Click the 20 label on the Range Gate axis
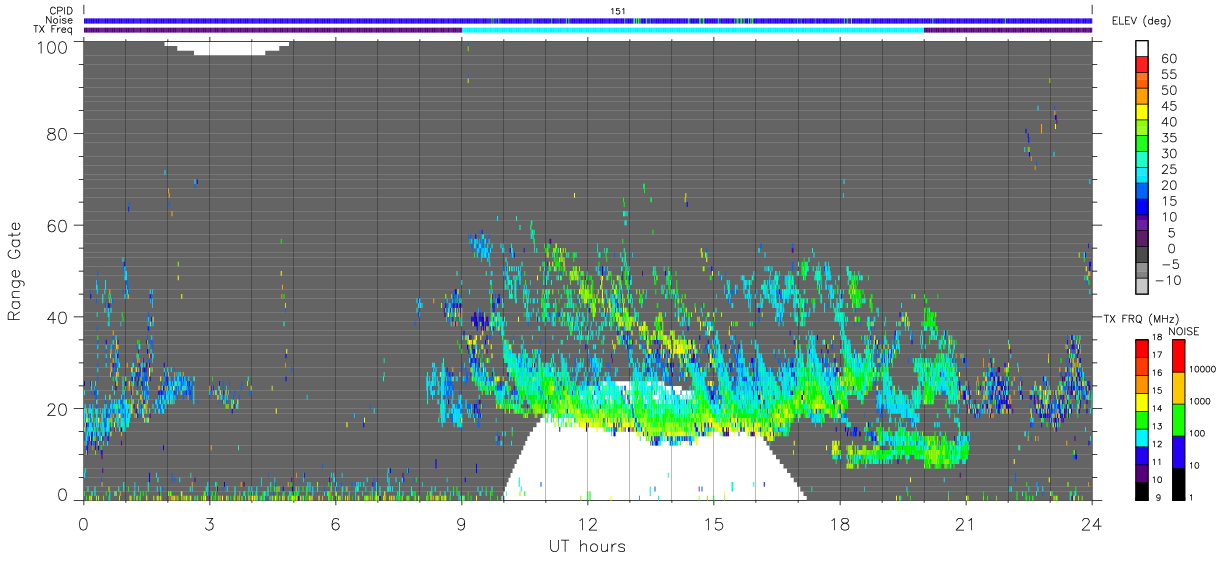Screen dimensions: 1228x567 coord(58,409)
